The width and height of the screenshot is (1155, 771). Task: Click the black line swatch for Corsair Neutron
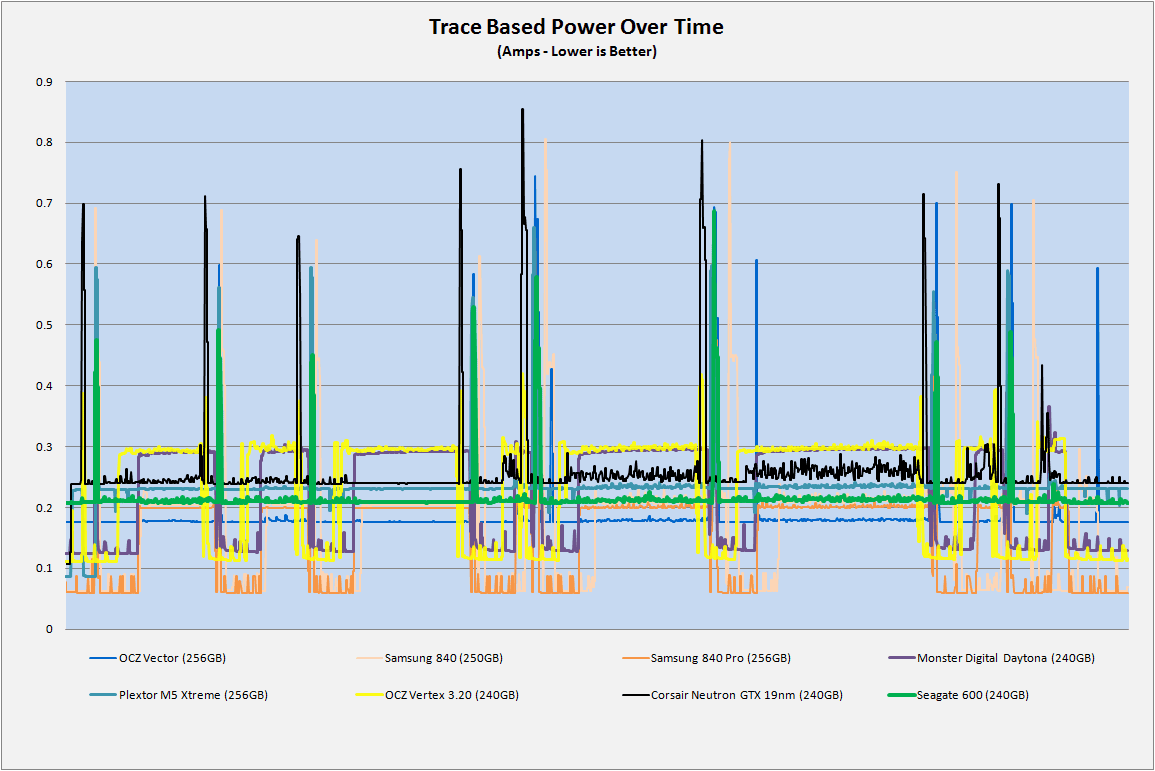tap(634, 695)
